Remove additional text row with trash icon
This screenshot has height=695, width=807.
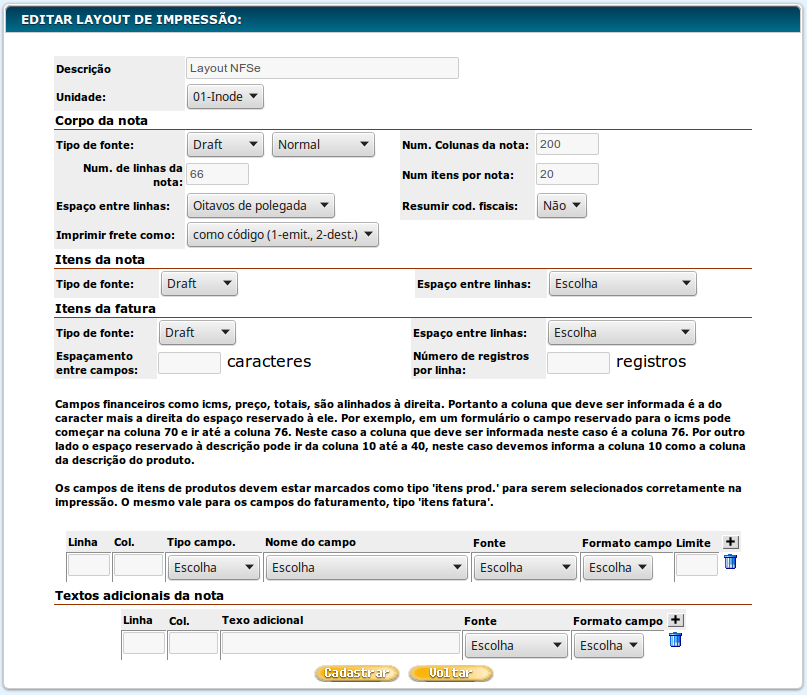coord(675,640)
